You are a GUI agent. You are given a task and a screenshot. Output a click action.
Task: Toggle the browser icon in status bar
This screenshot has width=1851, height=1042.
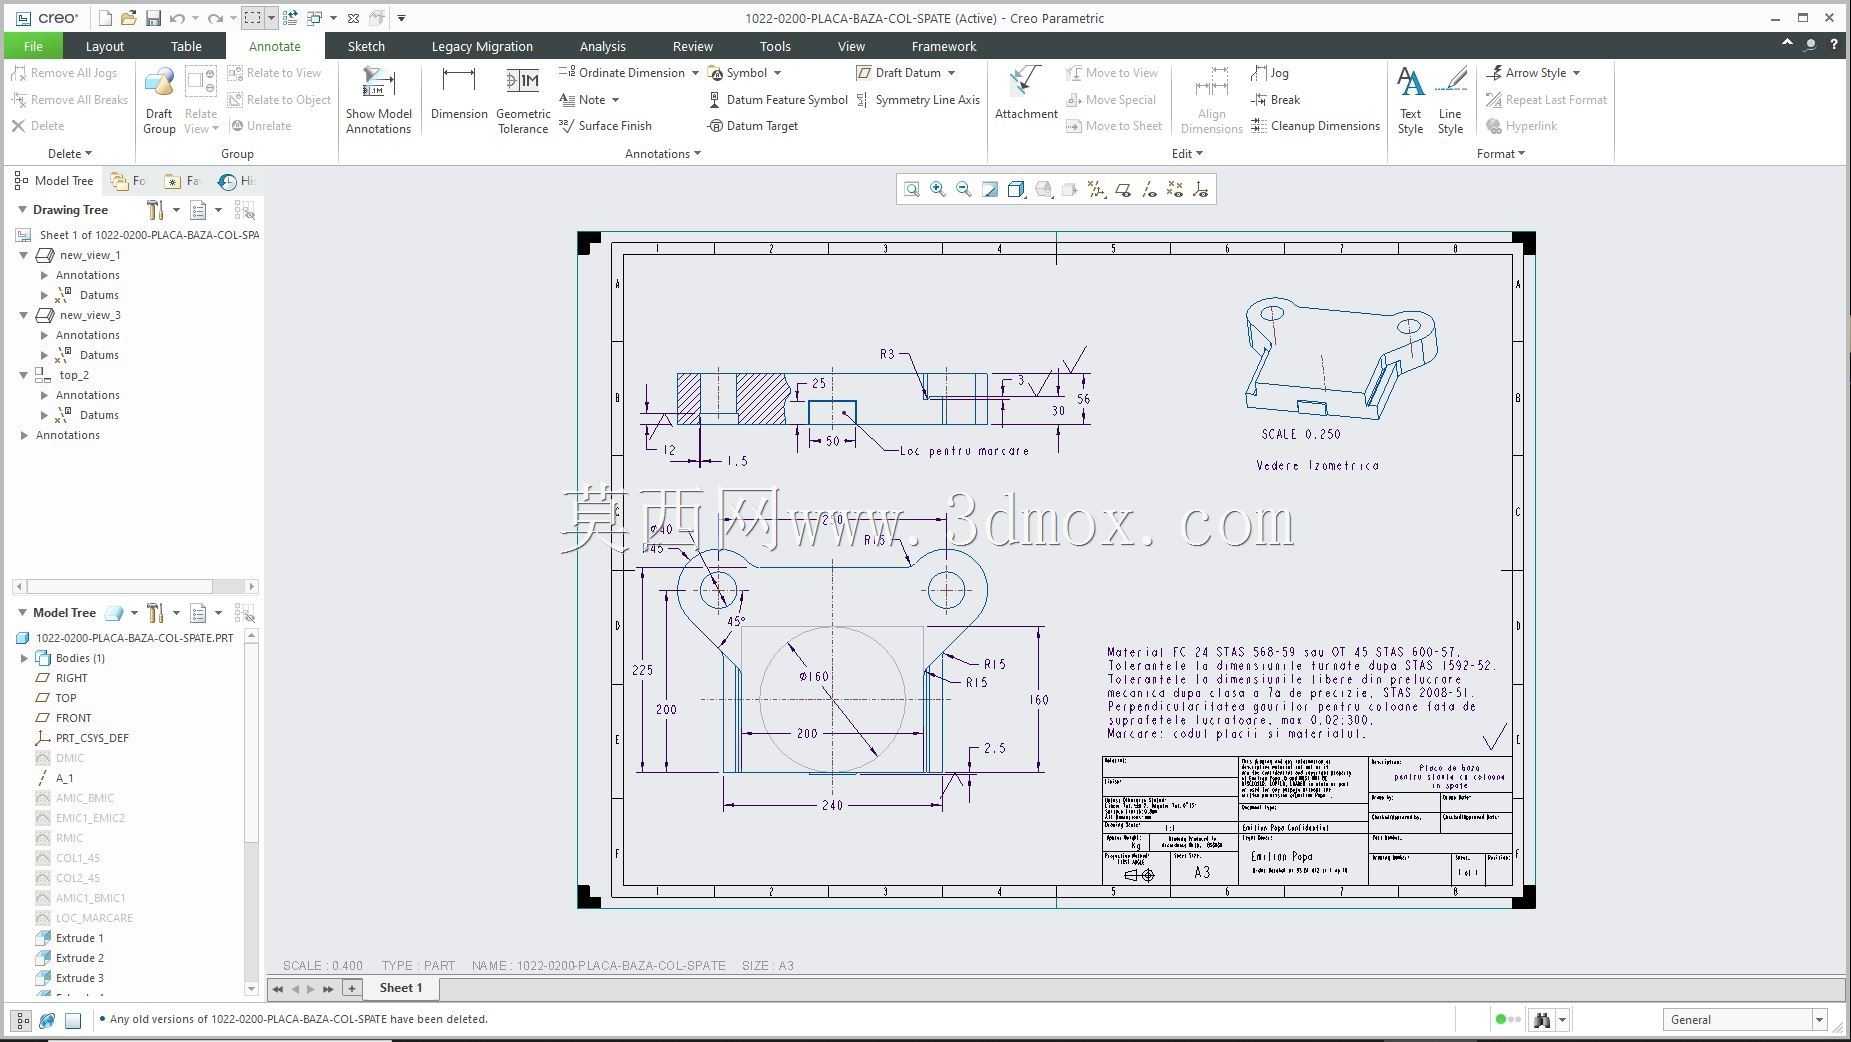click(x=47, y=1020)
